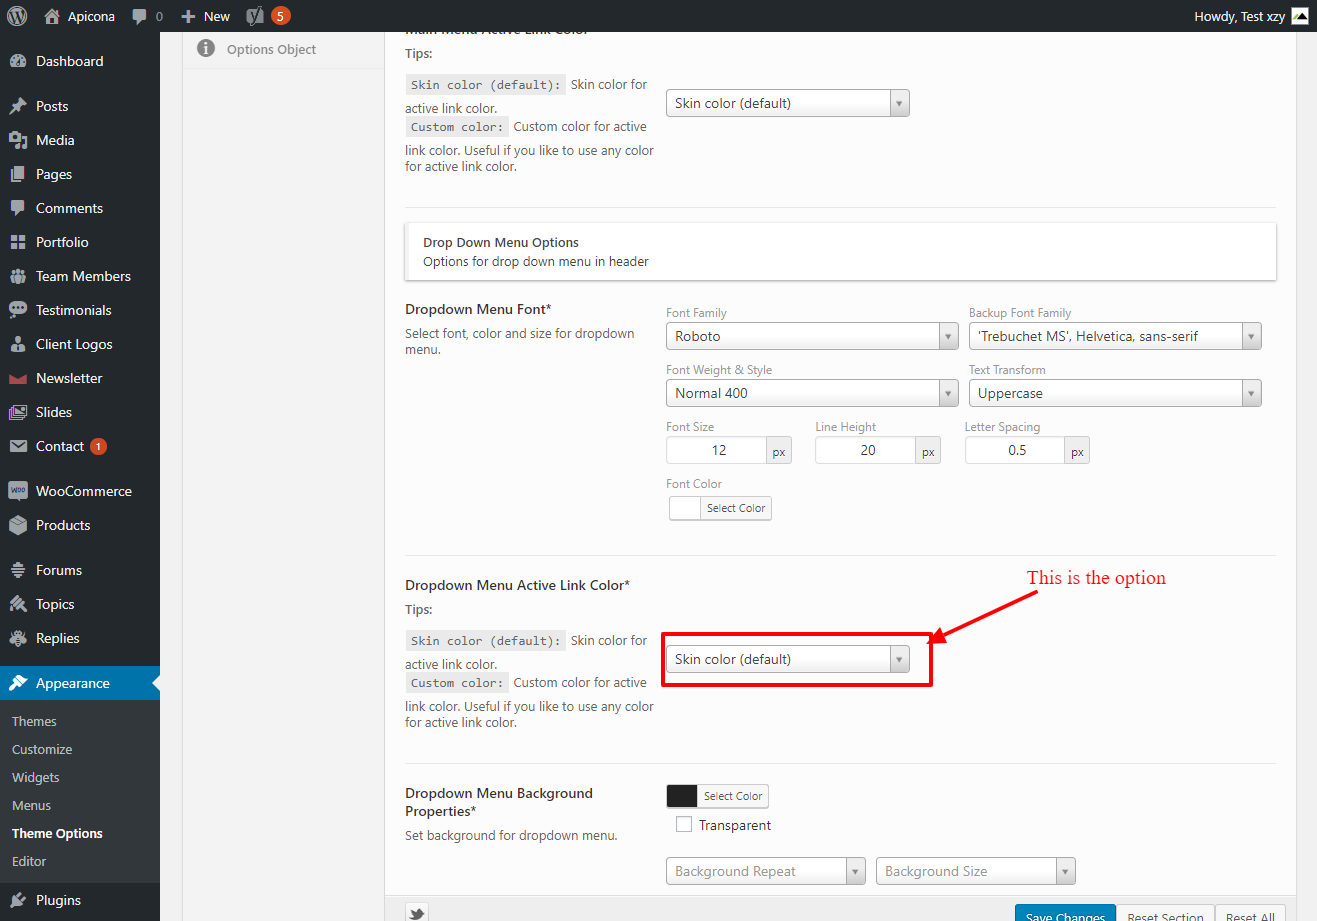Viewport: 1317px width, 921px height.
Task: Click the Reset Section button
Action: point(1165,914)
